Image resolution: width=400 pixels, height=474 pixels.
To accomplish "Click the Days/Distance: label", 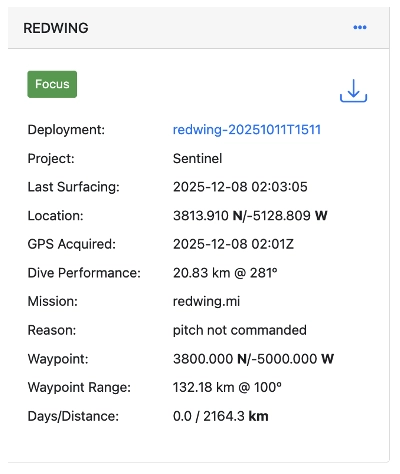I will pyautogui.click(x=73, y=416).
